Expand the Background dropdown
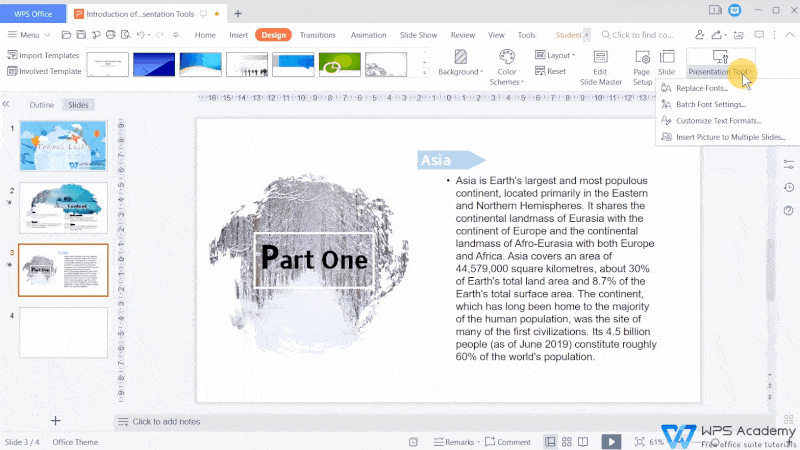The height and width of the screenshot is (450, 800). pyautogui.click(x=460, y=65)
